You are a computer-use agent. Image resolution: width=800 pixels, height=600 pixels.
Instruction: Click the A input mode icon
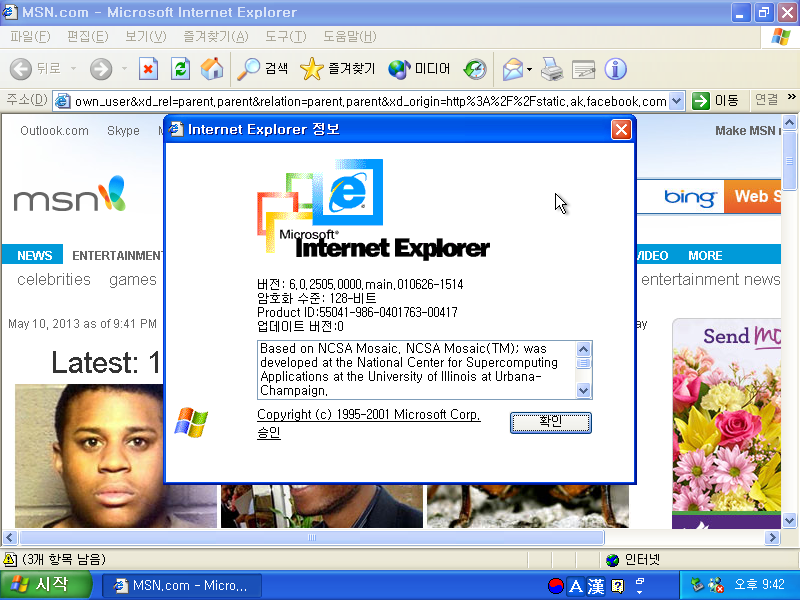coord(576,586)
